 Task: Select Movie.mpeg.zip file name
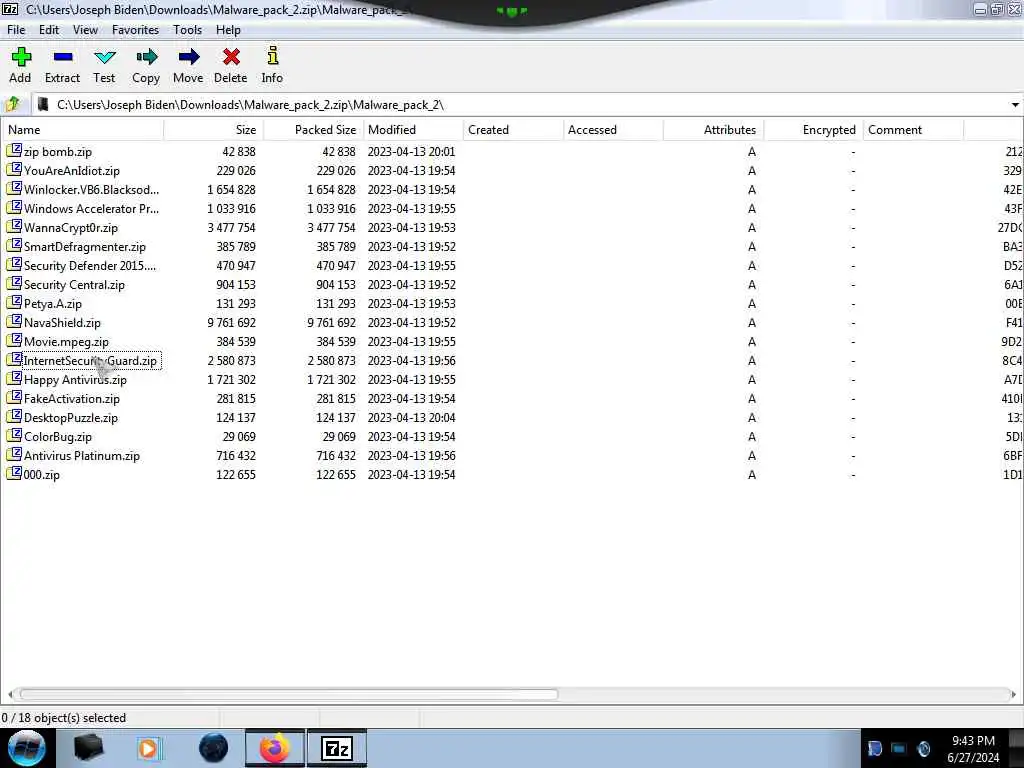(67, 341)
